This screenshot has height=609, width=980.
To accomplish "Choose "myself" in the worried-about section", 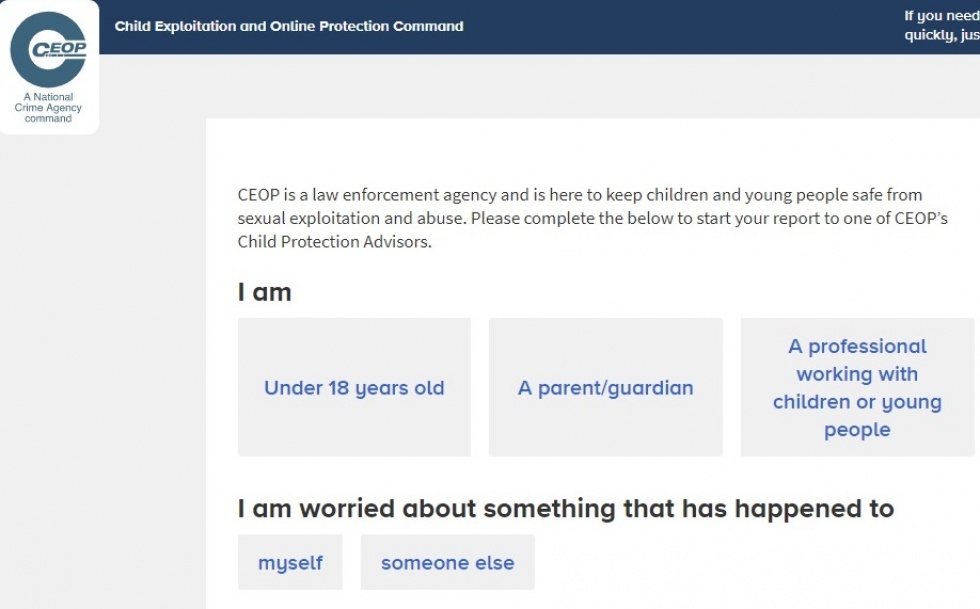I will pyautogui.click(x=289, y=562).
